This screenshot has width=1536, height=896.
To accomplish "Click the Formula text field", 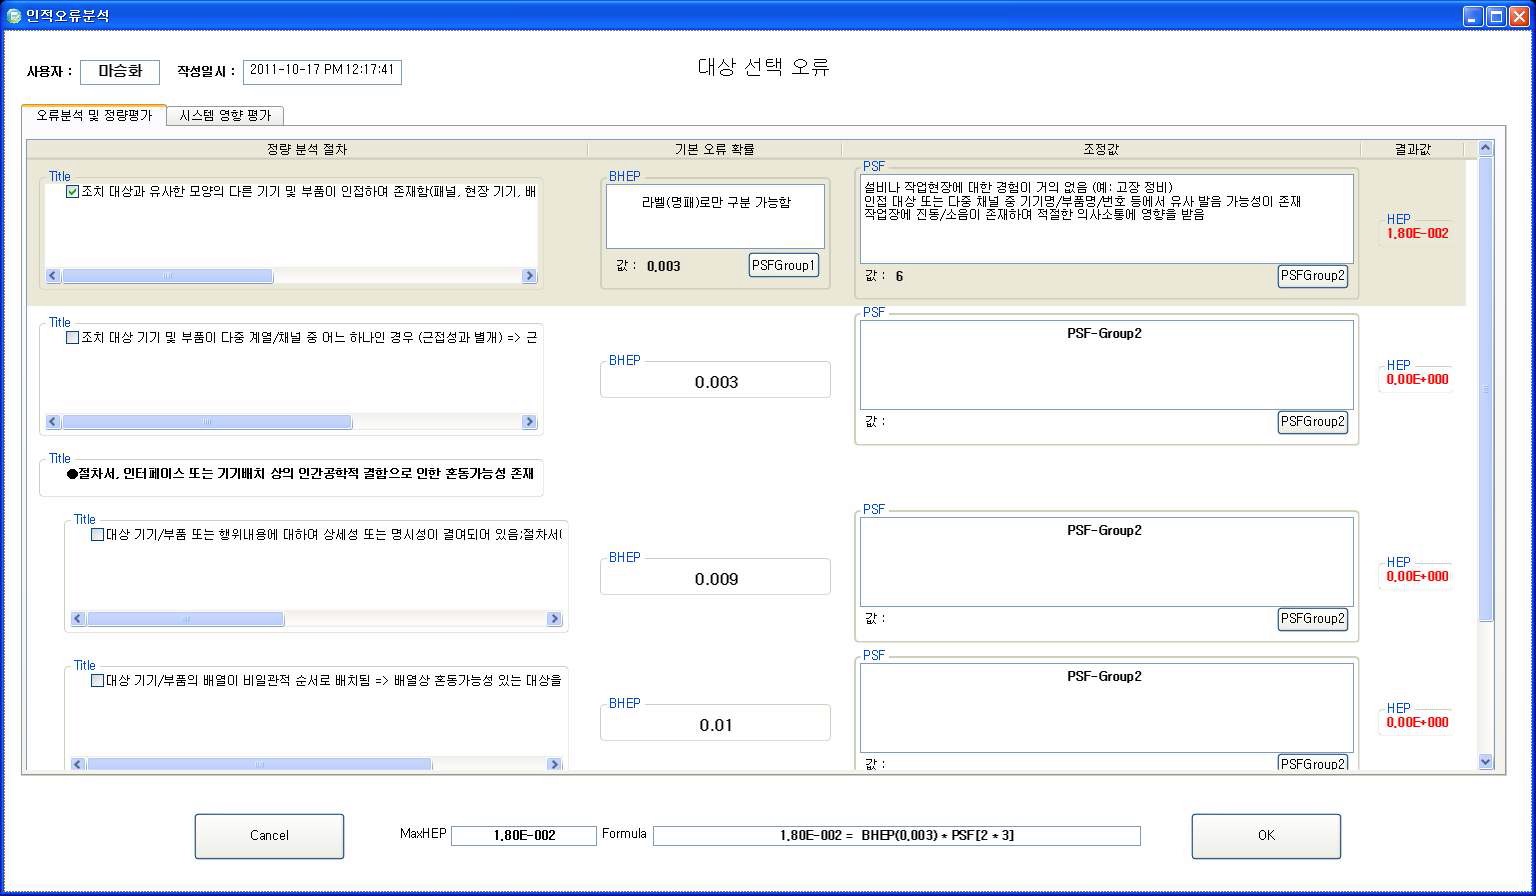I will [897, 836].
